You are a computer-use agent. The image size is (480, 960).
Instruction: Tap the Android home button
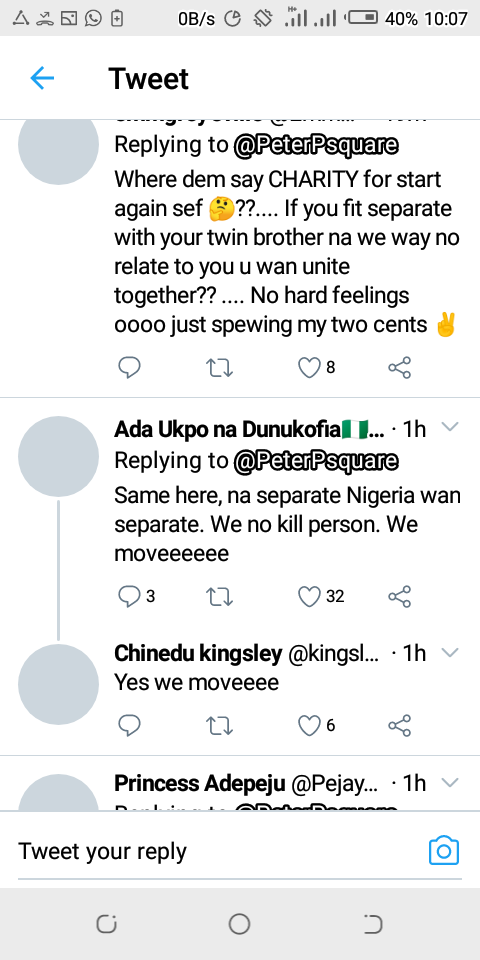pyautogui.click(x=239, y=924)
